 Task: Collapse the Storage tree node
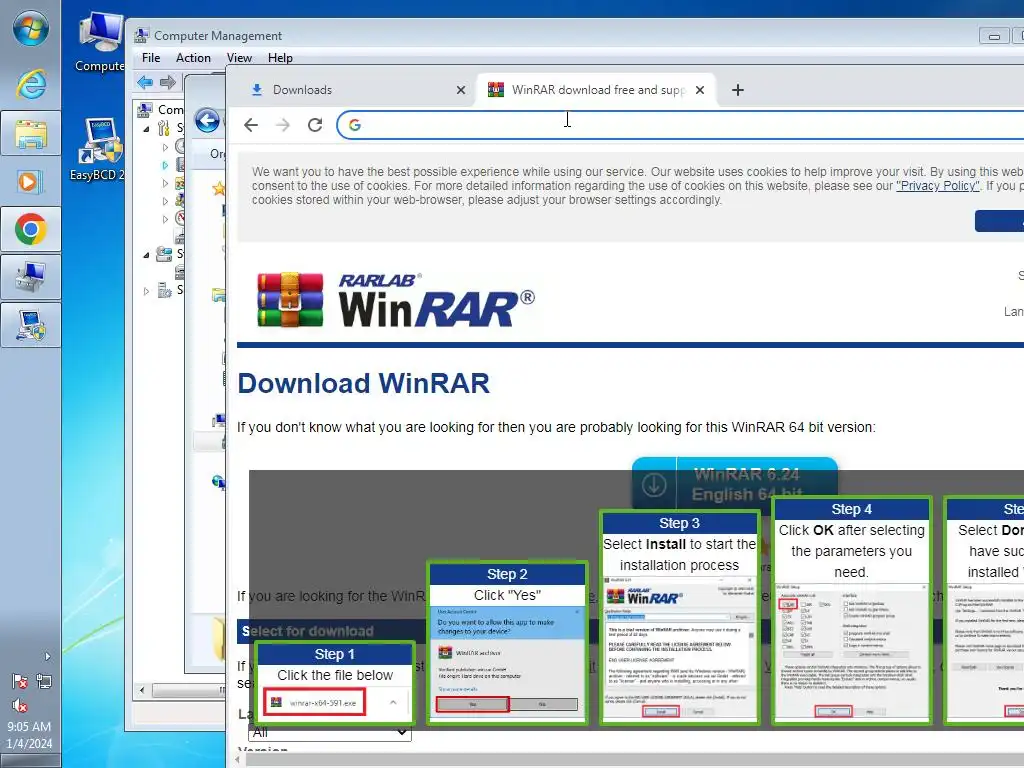pos(146,255)
